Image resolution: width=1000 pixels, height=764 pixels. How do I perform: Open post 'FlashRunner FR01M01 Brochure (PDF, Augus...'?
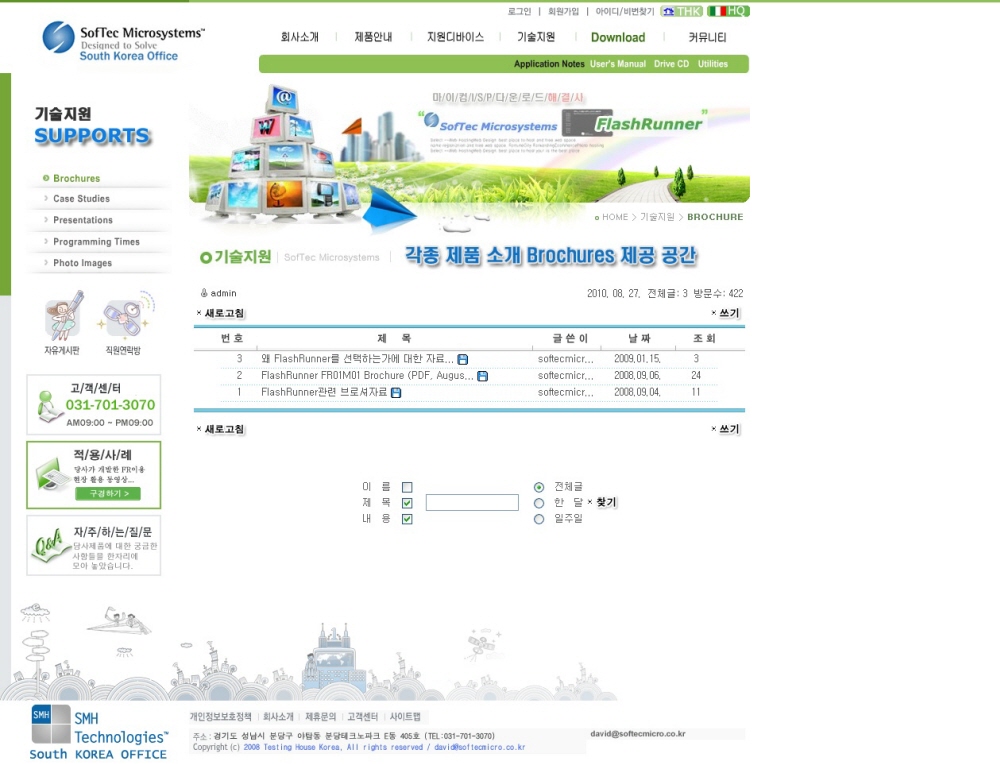pos(367,376)
